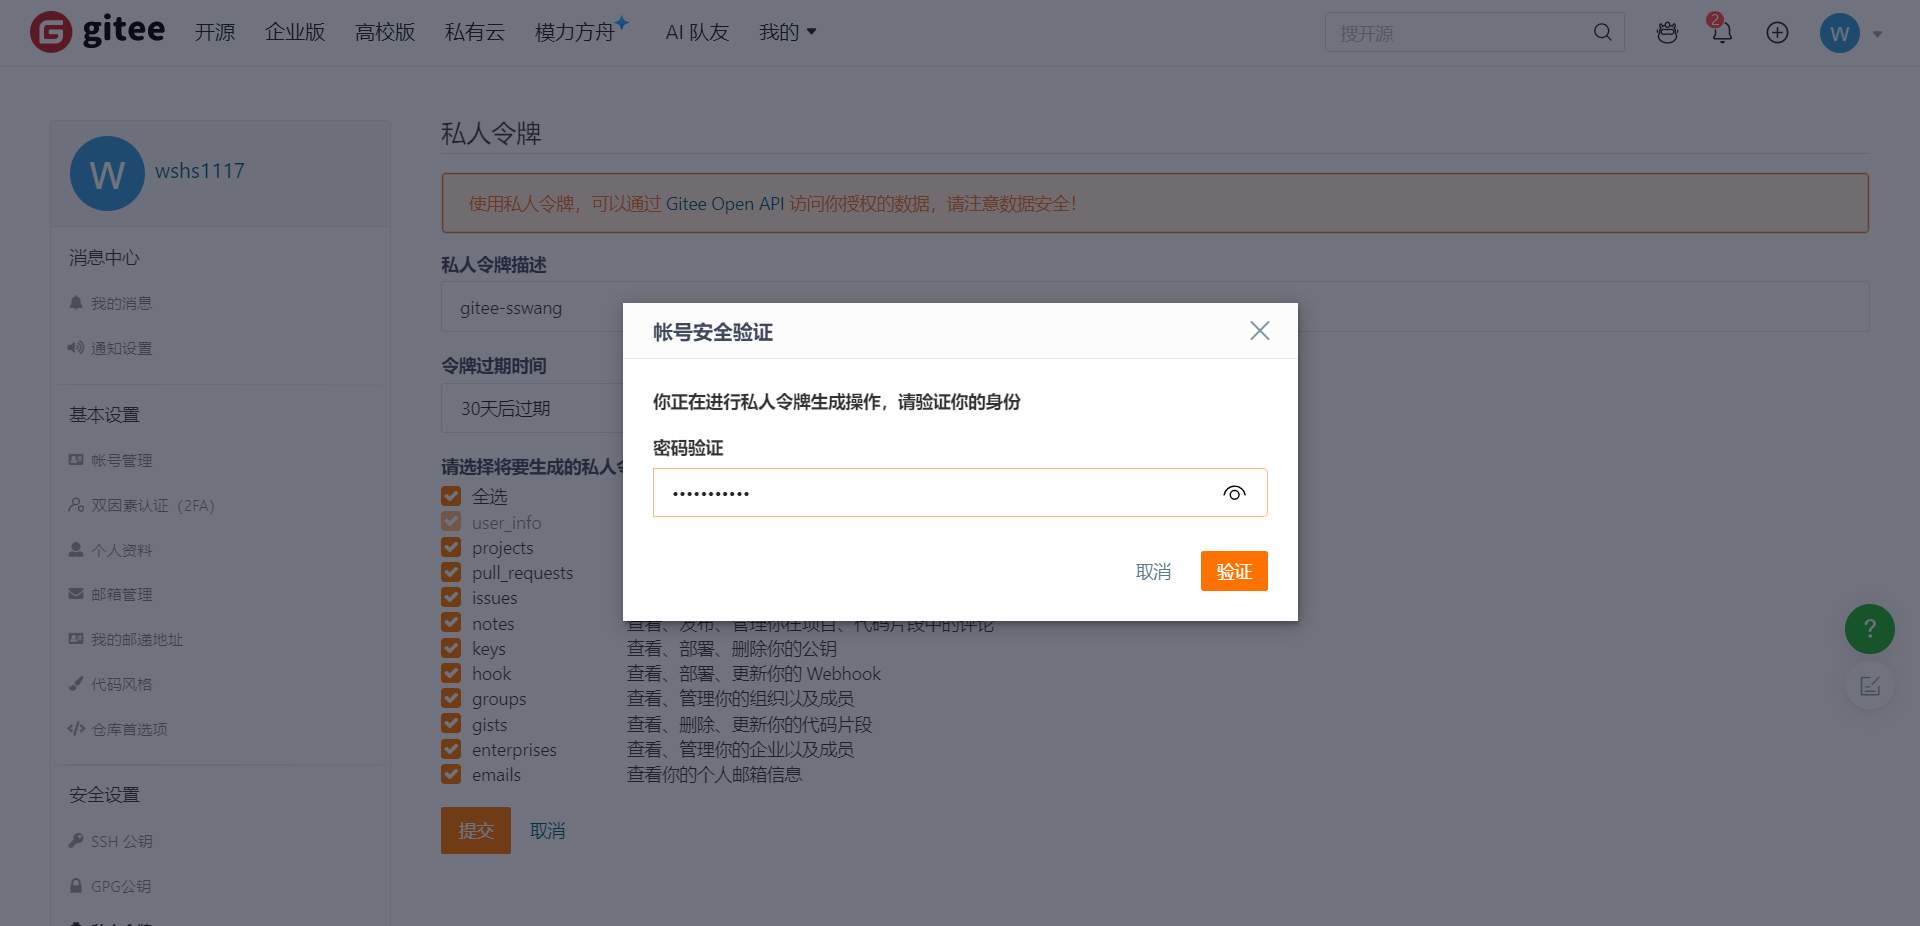
Task: Open the notifications bell icon
Action: tap(1721, 32)
